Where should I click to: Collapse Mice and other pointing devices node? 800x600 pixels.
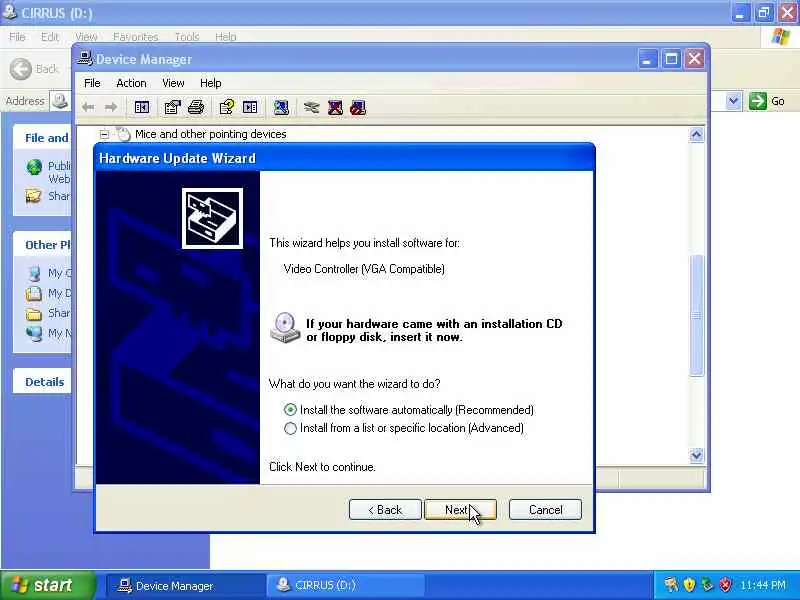tap(104, 135)
